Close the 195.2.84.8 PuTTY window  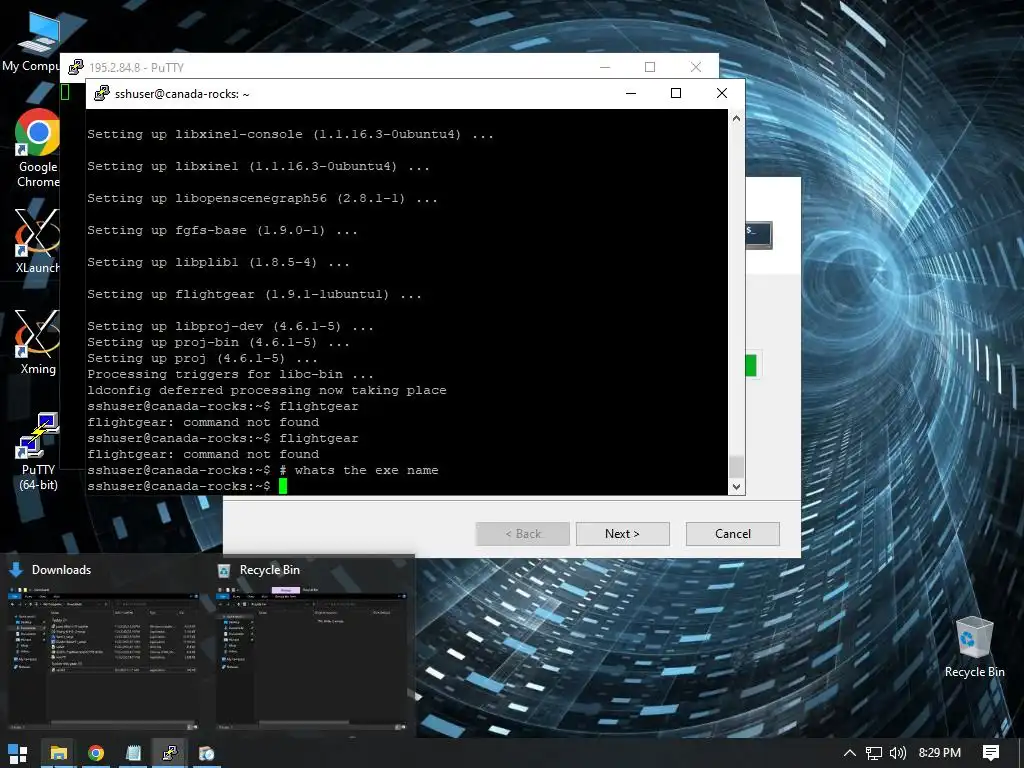(696, 67)
